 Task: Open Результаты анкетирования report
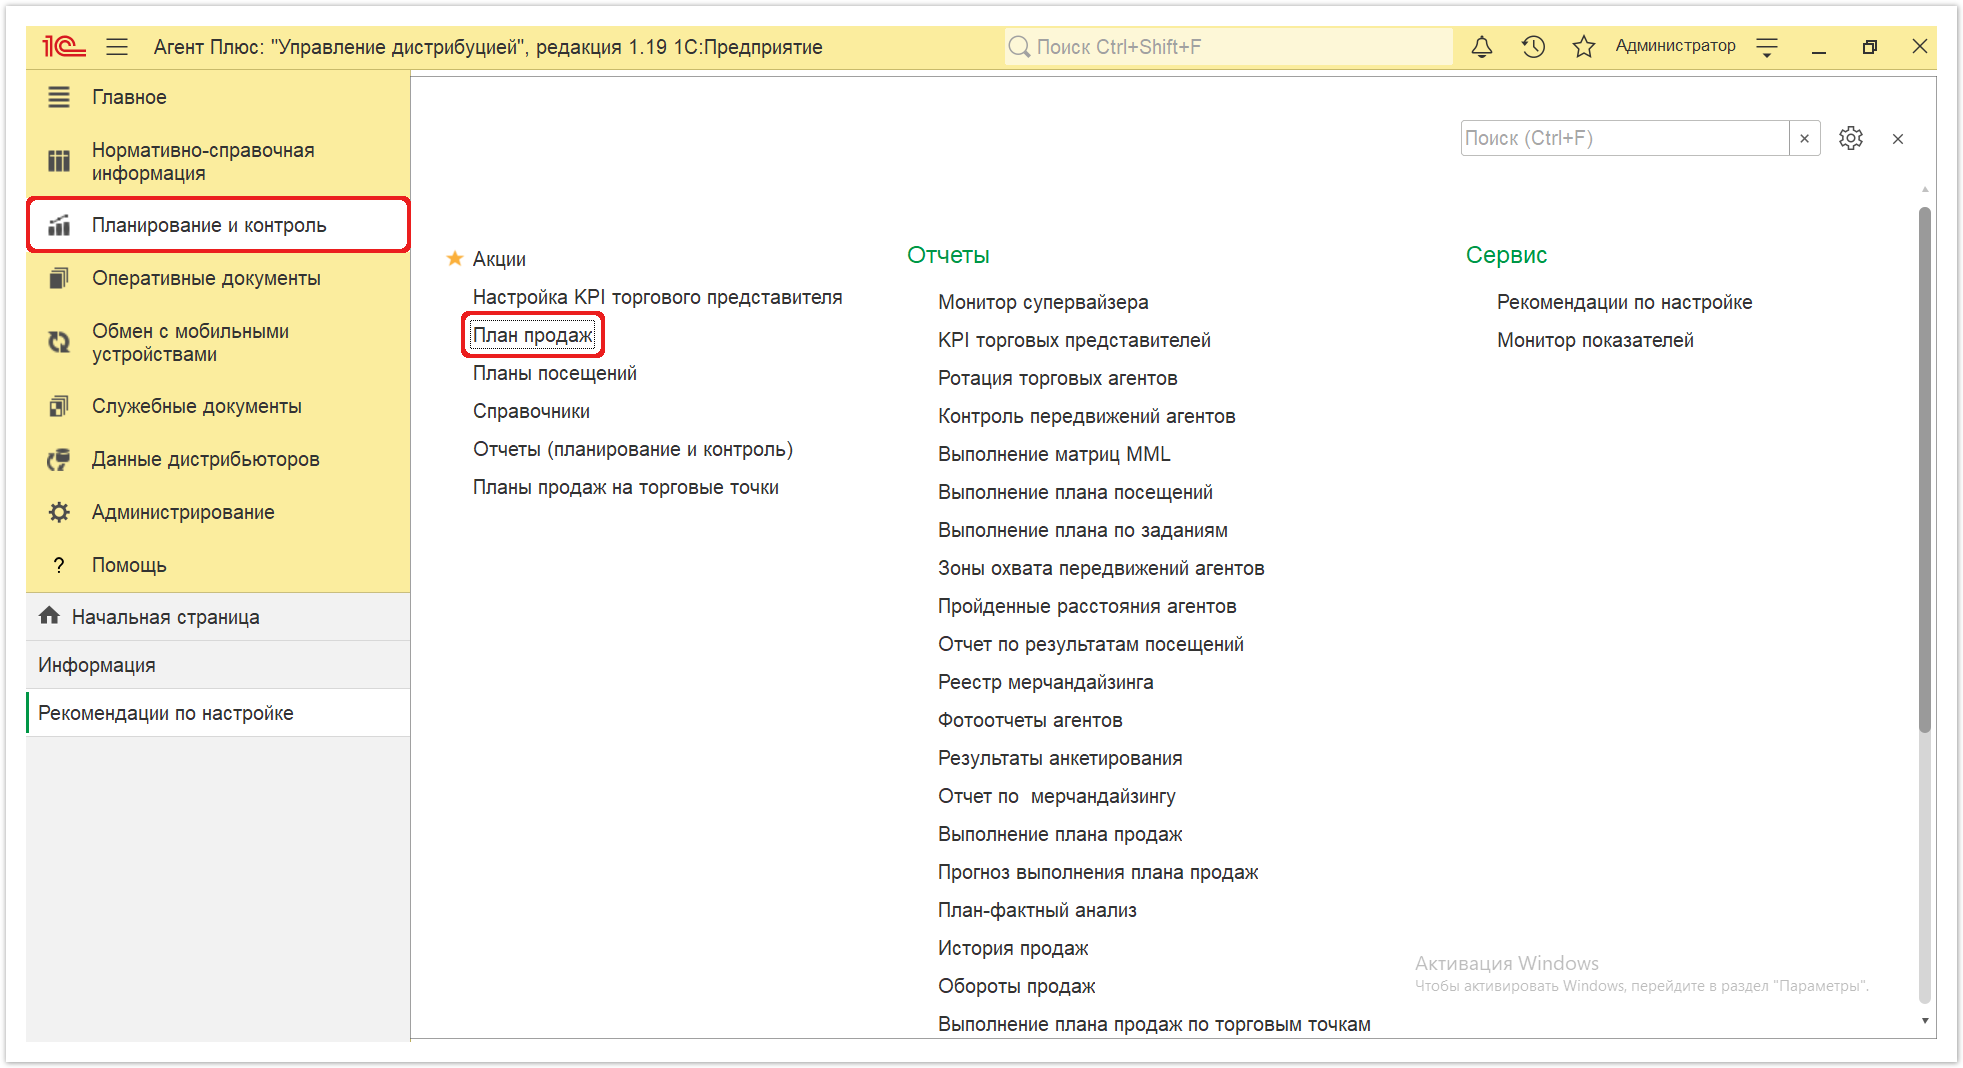[1060, 758]
